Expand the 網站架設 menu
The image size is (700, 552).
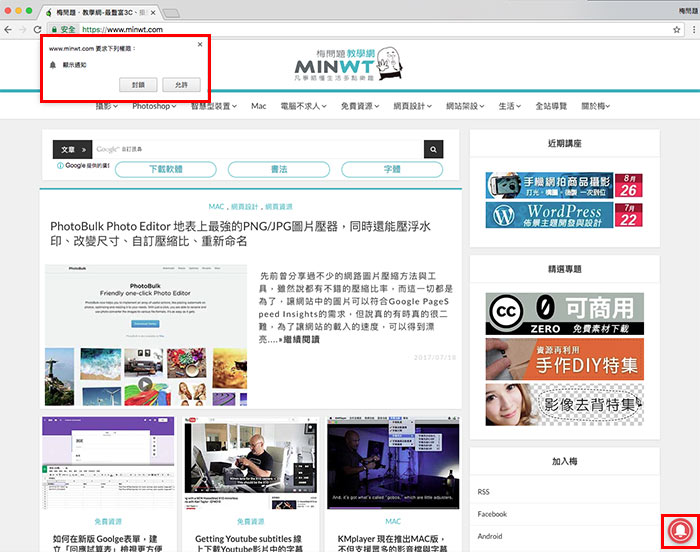[x=465, y=106]
